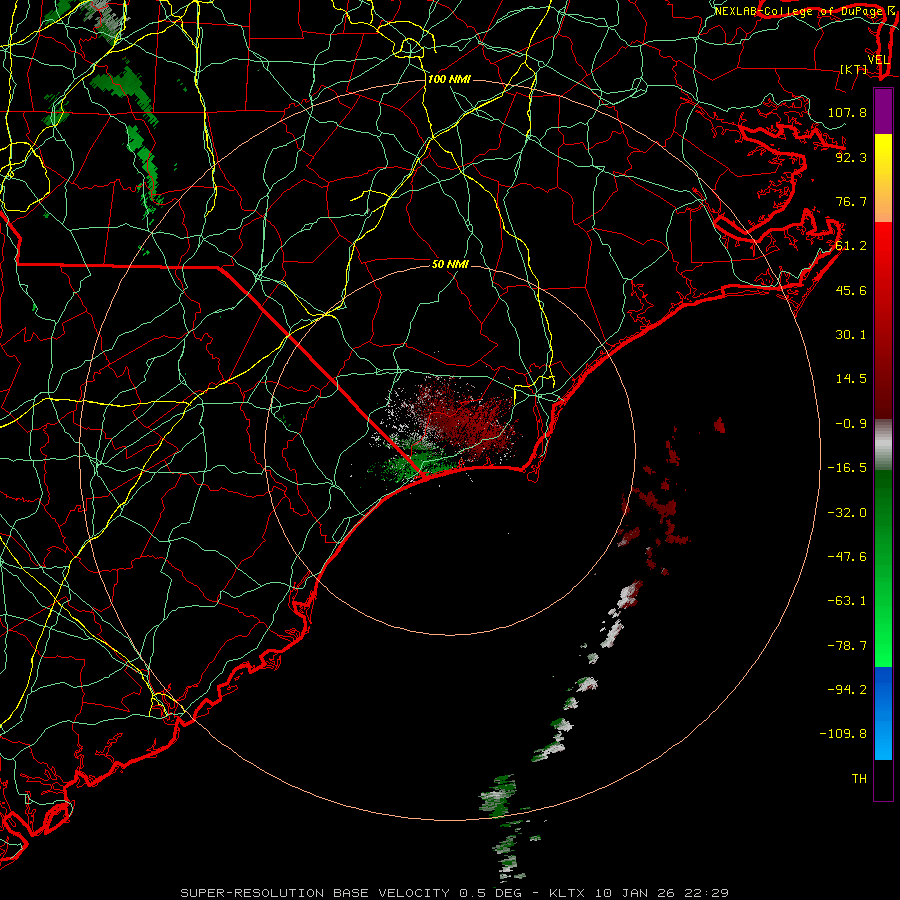This screenshot has height=900, width=900.
Task: Click the Super-Resolution Base Velocity caption text
Action: tap(454, 893)
